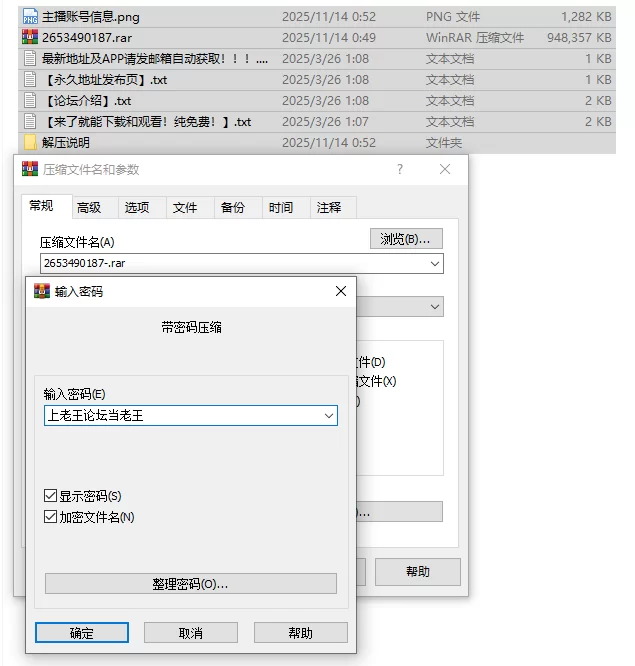Open 整理密码(O)... button
This screenshot has height=666, width=635.
[x=191, y=584]
